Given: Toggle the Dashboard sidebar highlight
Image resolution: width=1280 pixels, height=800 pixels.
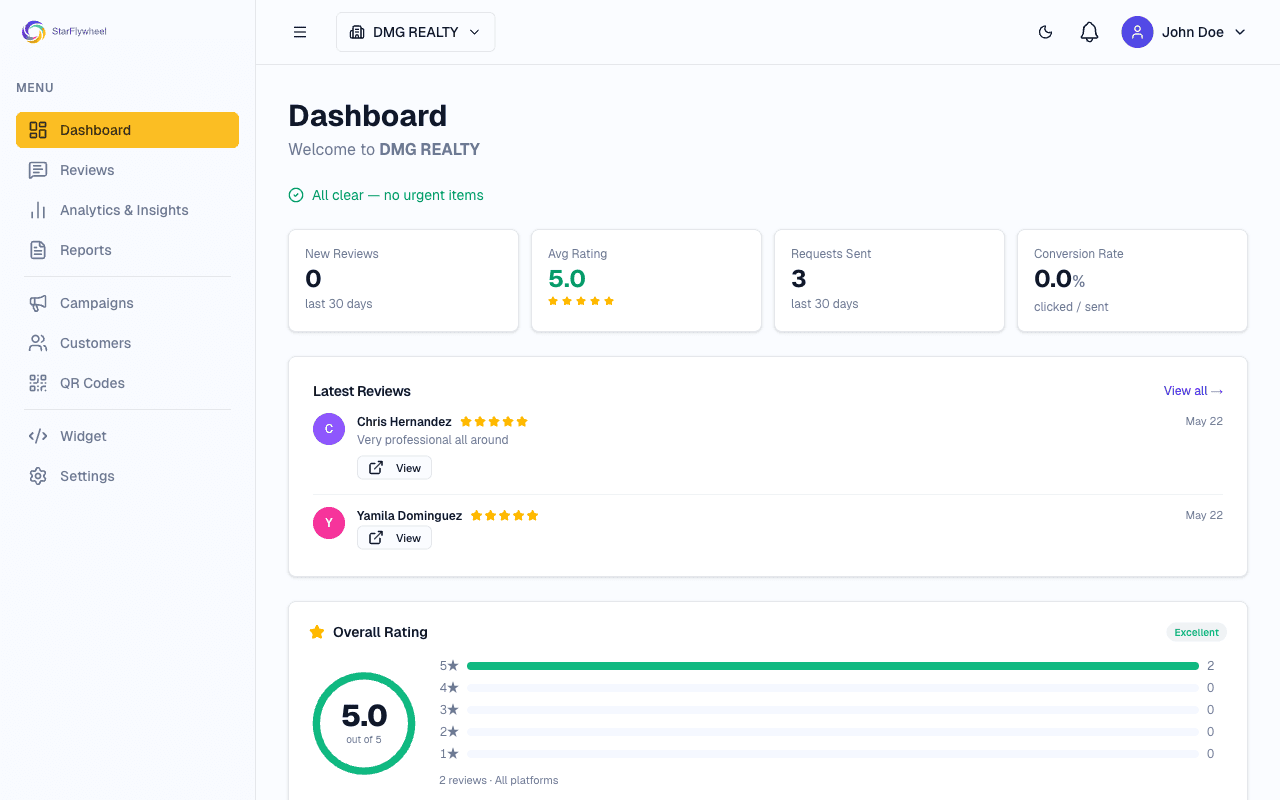Looking at the screenshot, I should pyautogui.click(x=127, y=130).
